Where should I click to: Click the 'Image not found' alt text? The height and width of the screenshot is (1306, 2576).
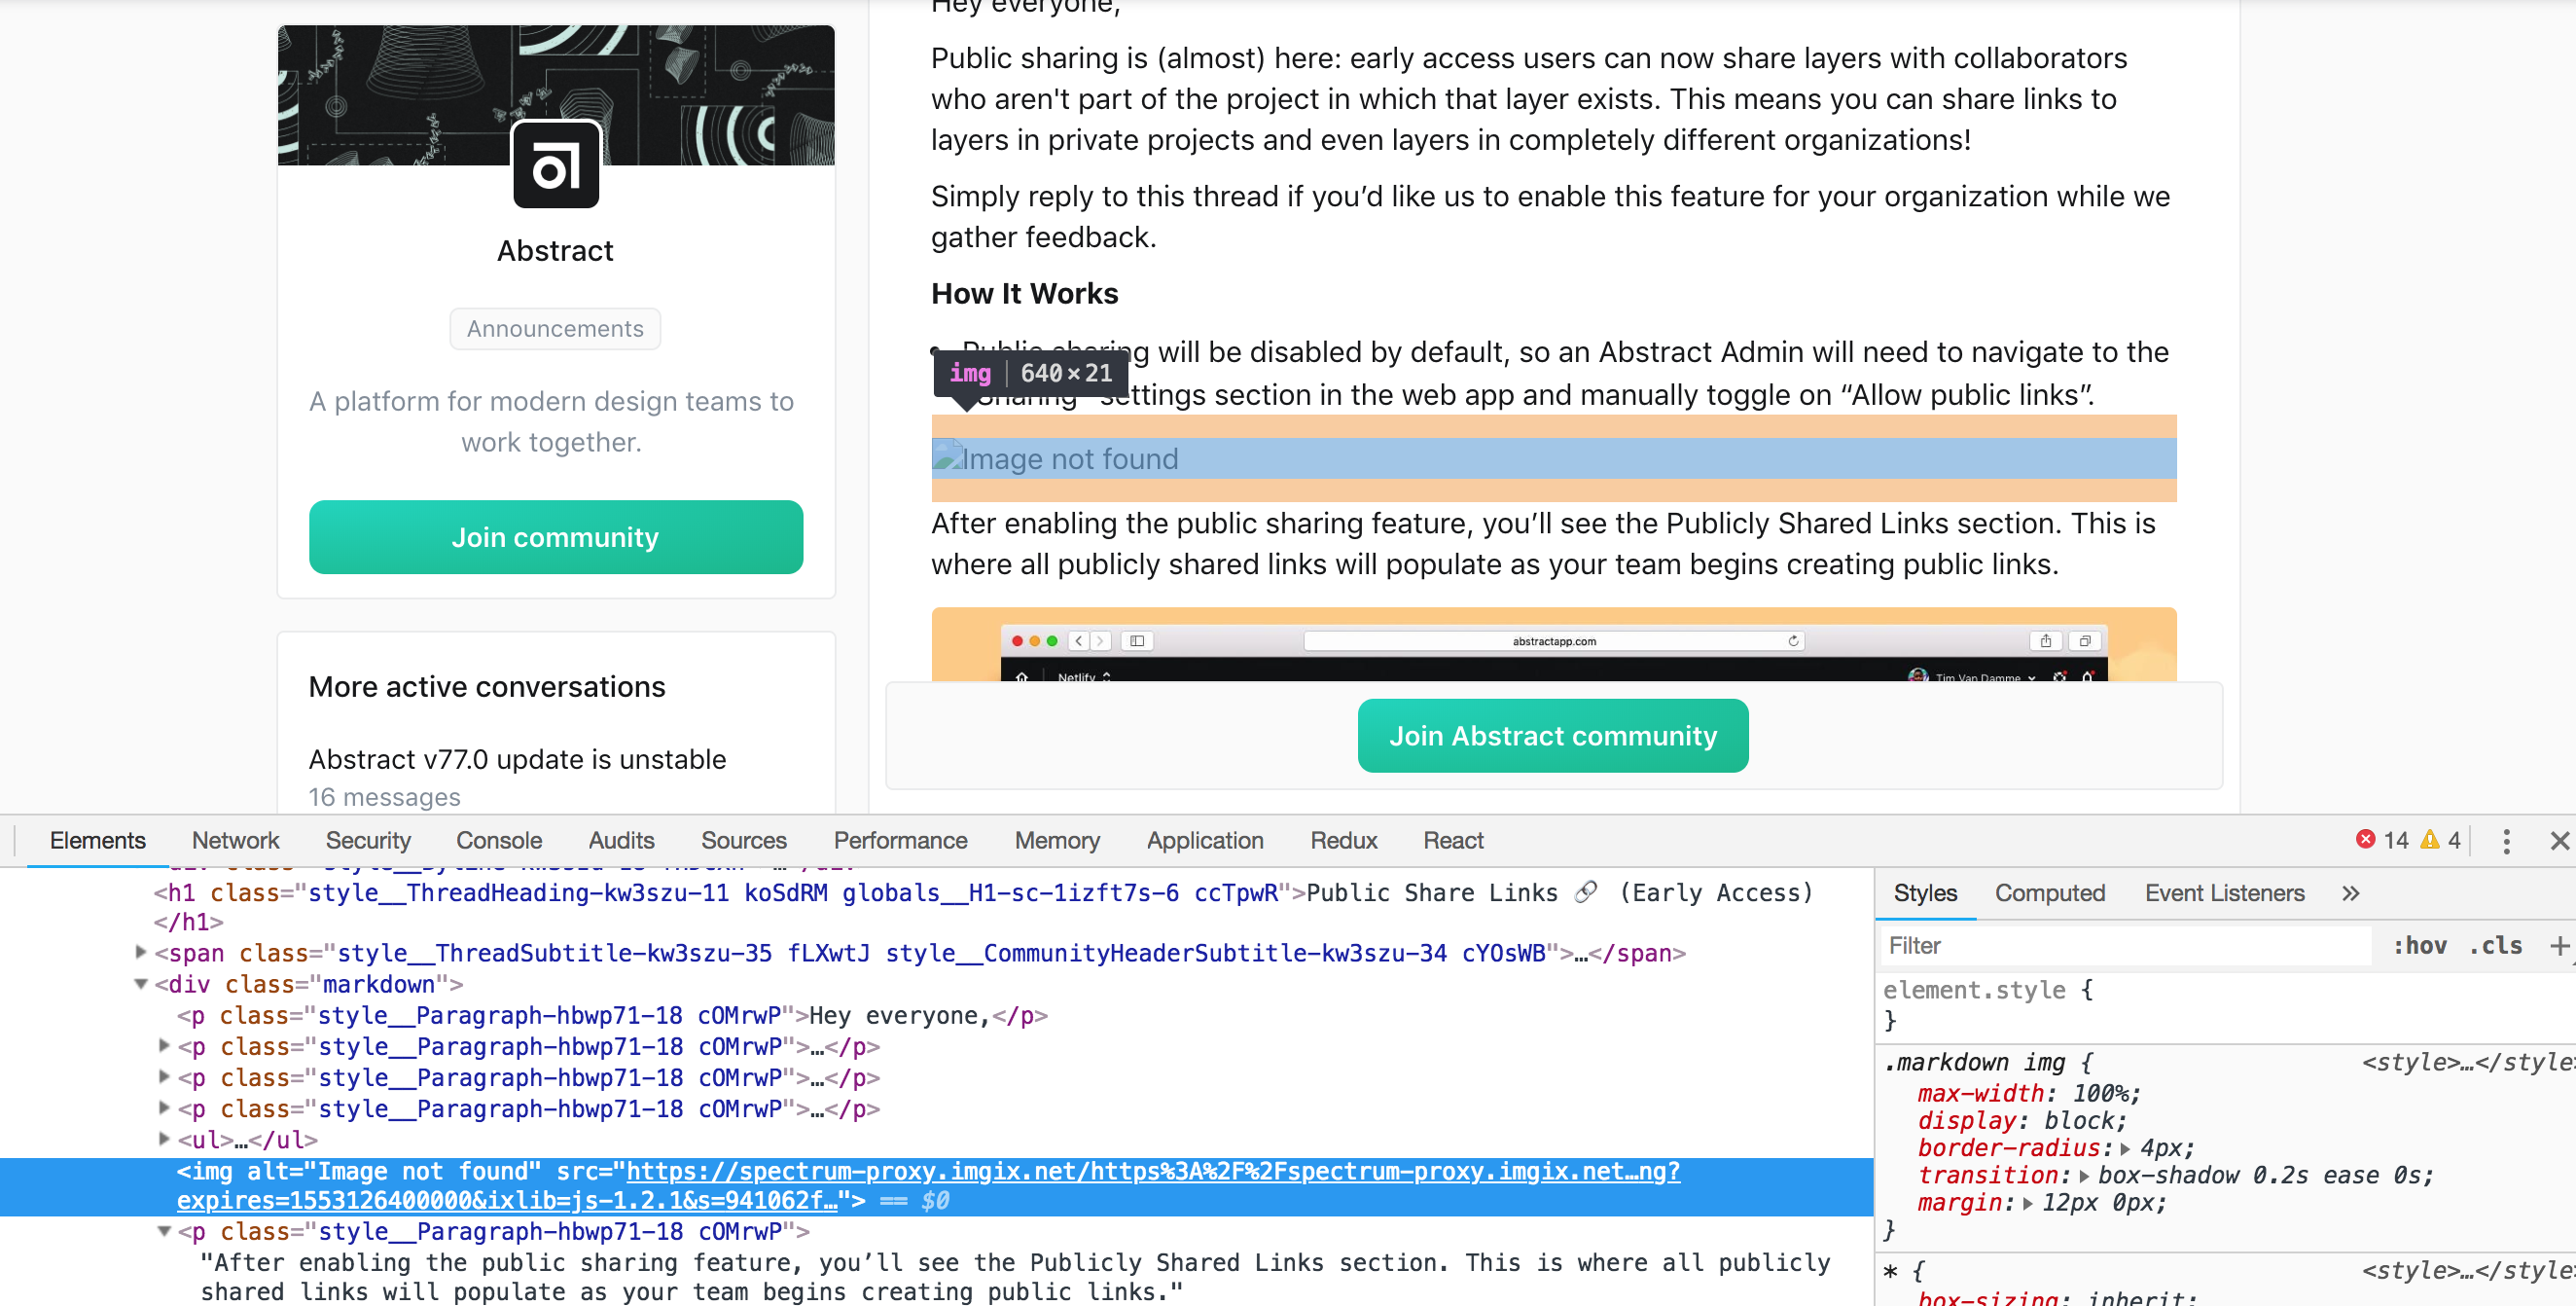(x=1070, y=458)
